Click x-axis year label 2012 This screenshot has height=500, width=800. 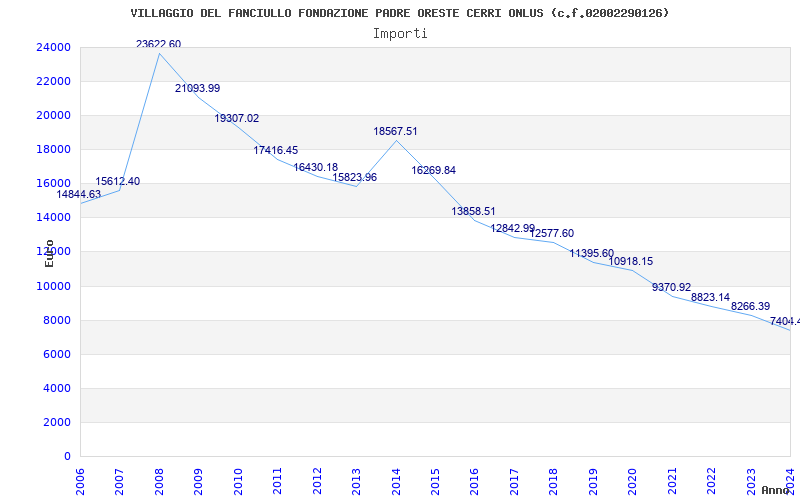click(317, 481)
